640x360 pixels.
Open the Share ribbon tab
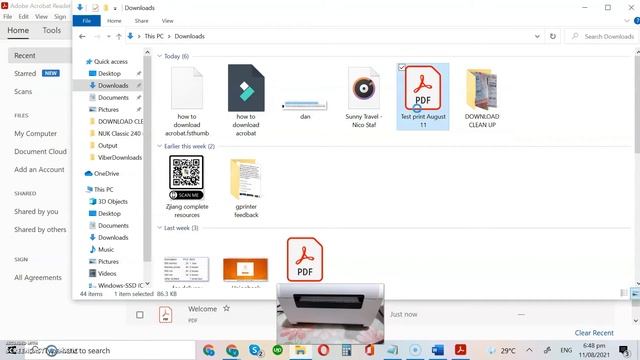(142, 21)
